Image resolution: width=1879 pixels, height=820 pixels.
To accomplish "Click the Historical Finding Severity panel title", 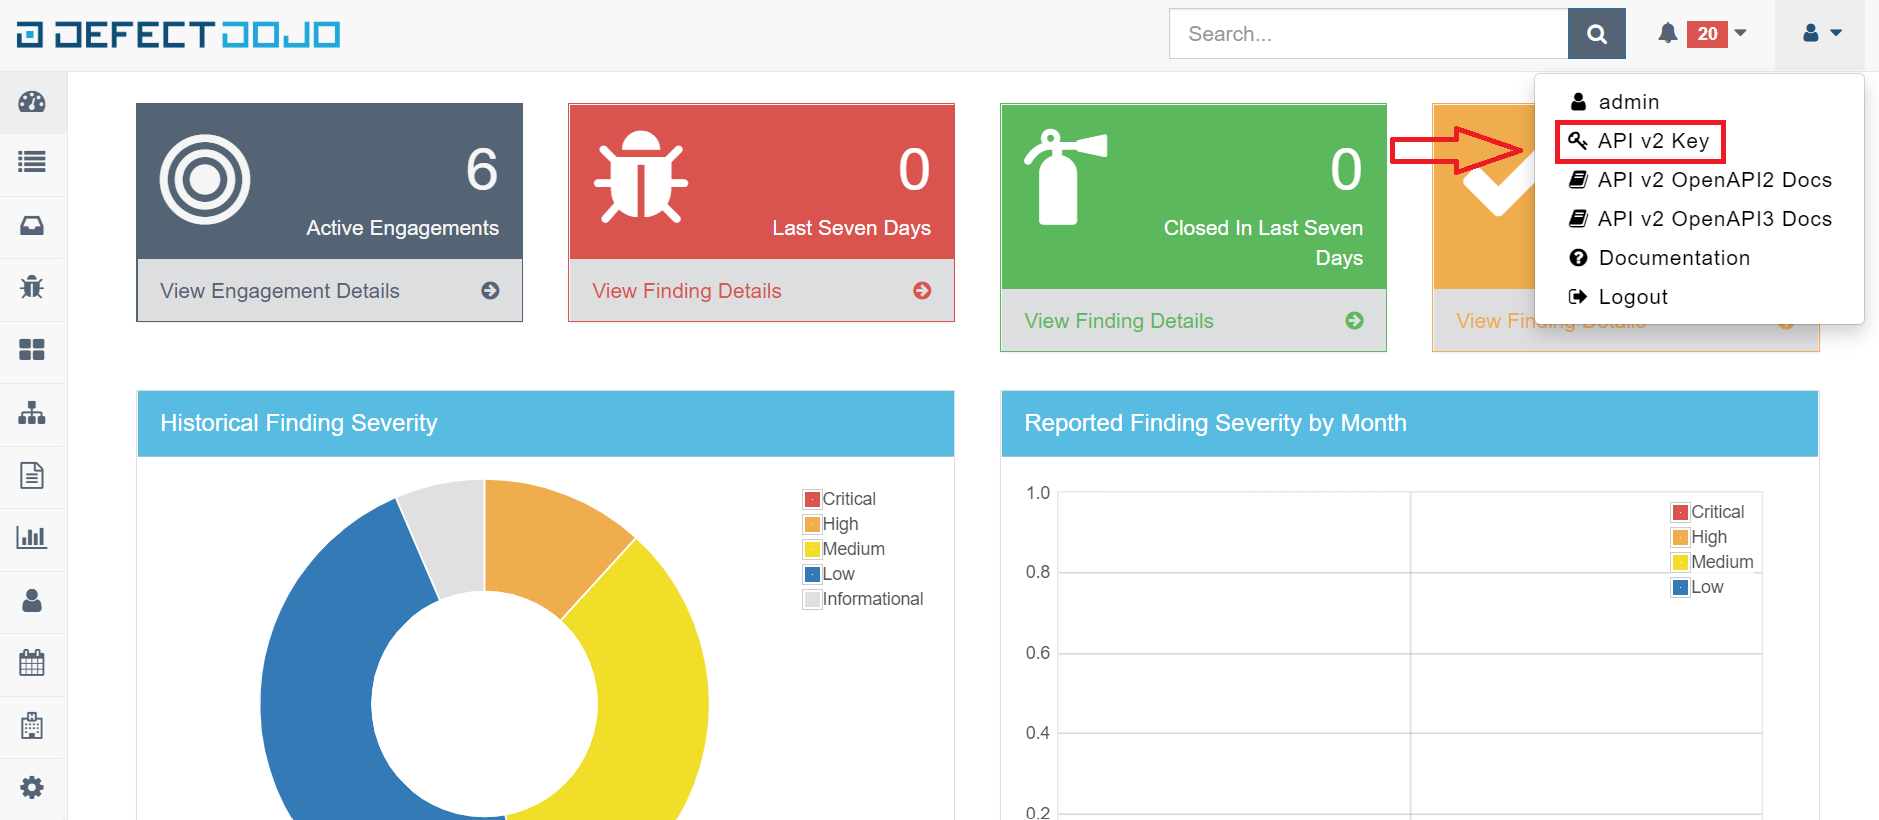I will pos(299,423).
